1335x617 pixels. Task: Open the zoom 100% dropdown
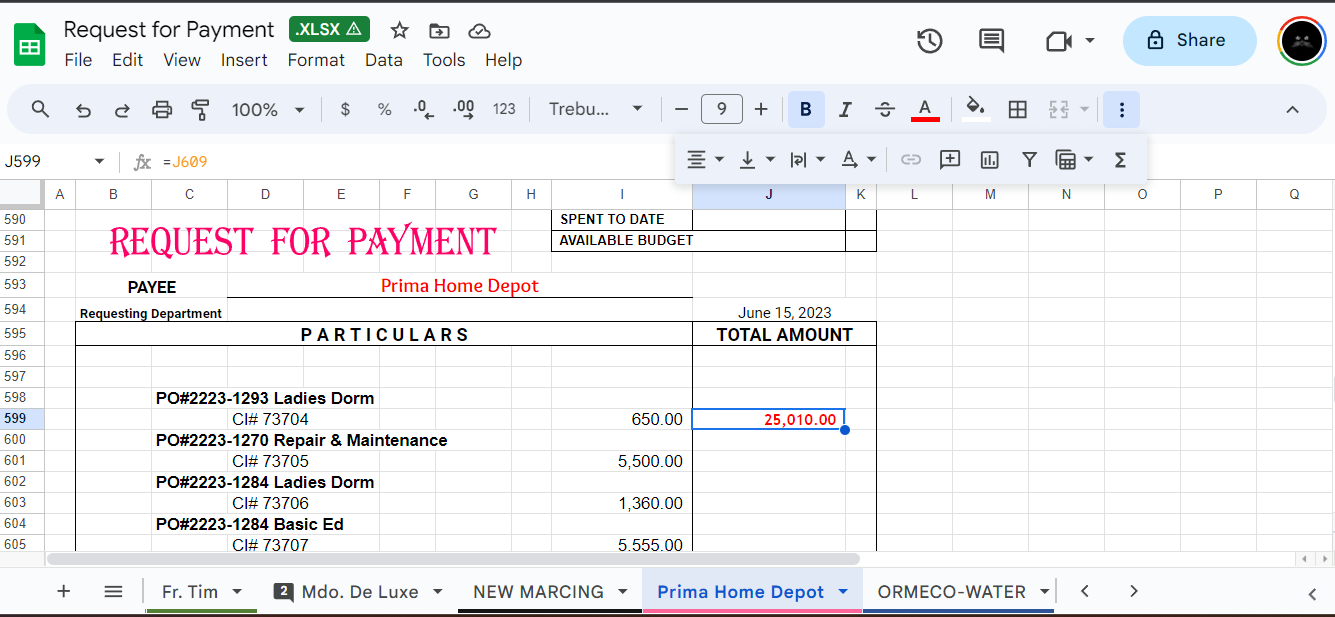coord(268,110)
